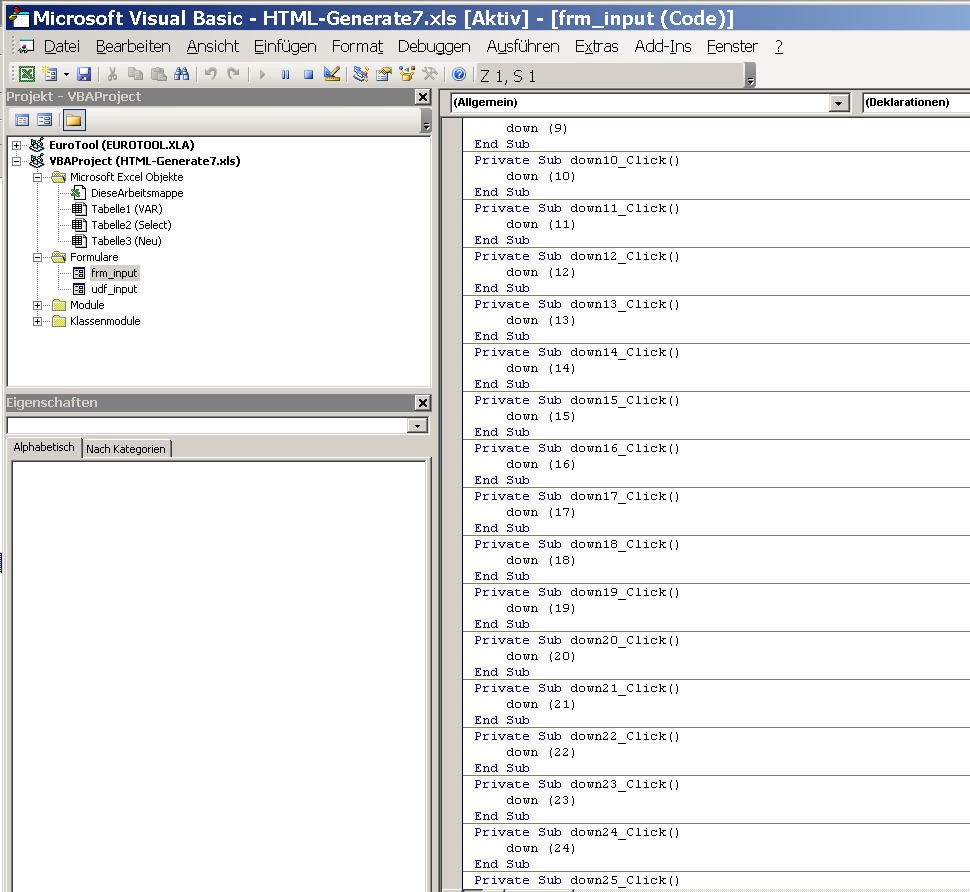The width and height of the screenshot is (970, 892).
Task: Expand the Module folder
Action: pyautogui.click(x=38, y=306)
